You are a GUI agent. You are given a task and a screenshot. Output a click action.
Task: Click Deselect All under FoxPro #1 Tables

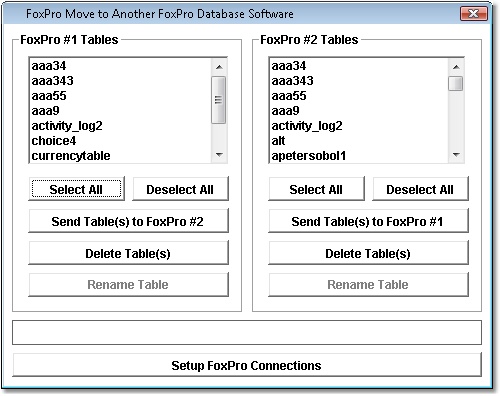point(180,189)
